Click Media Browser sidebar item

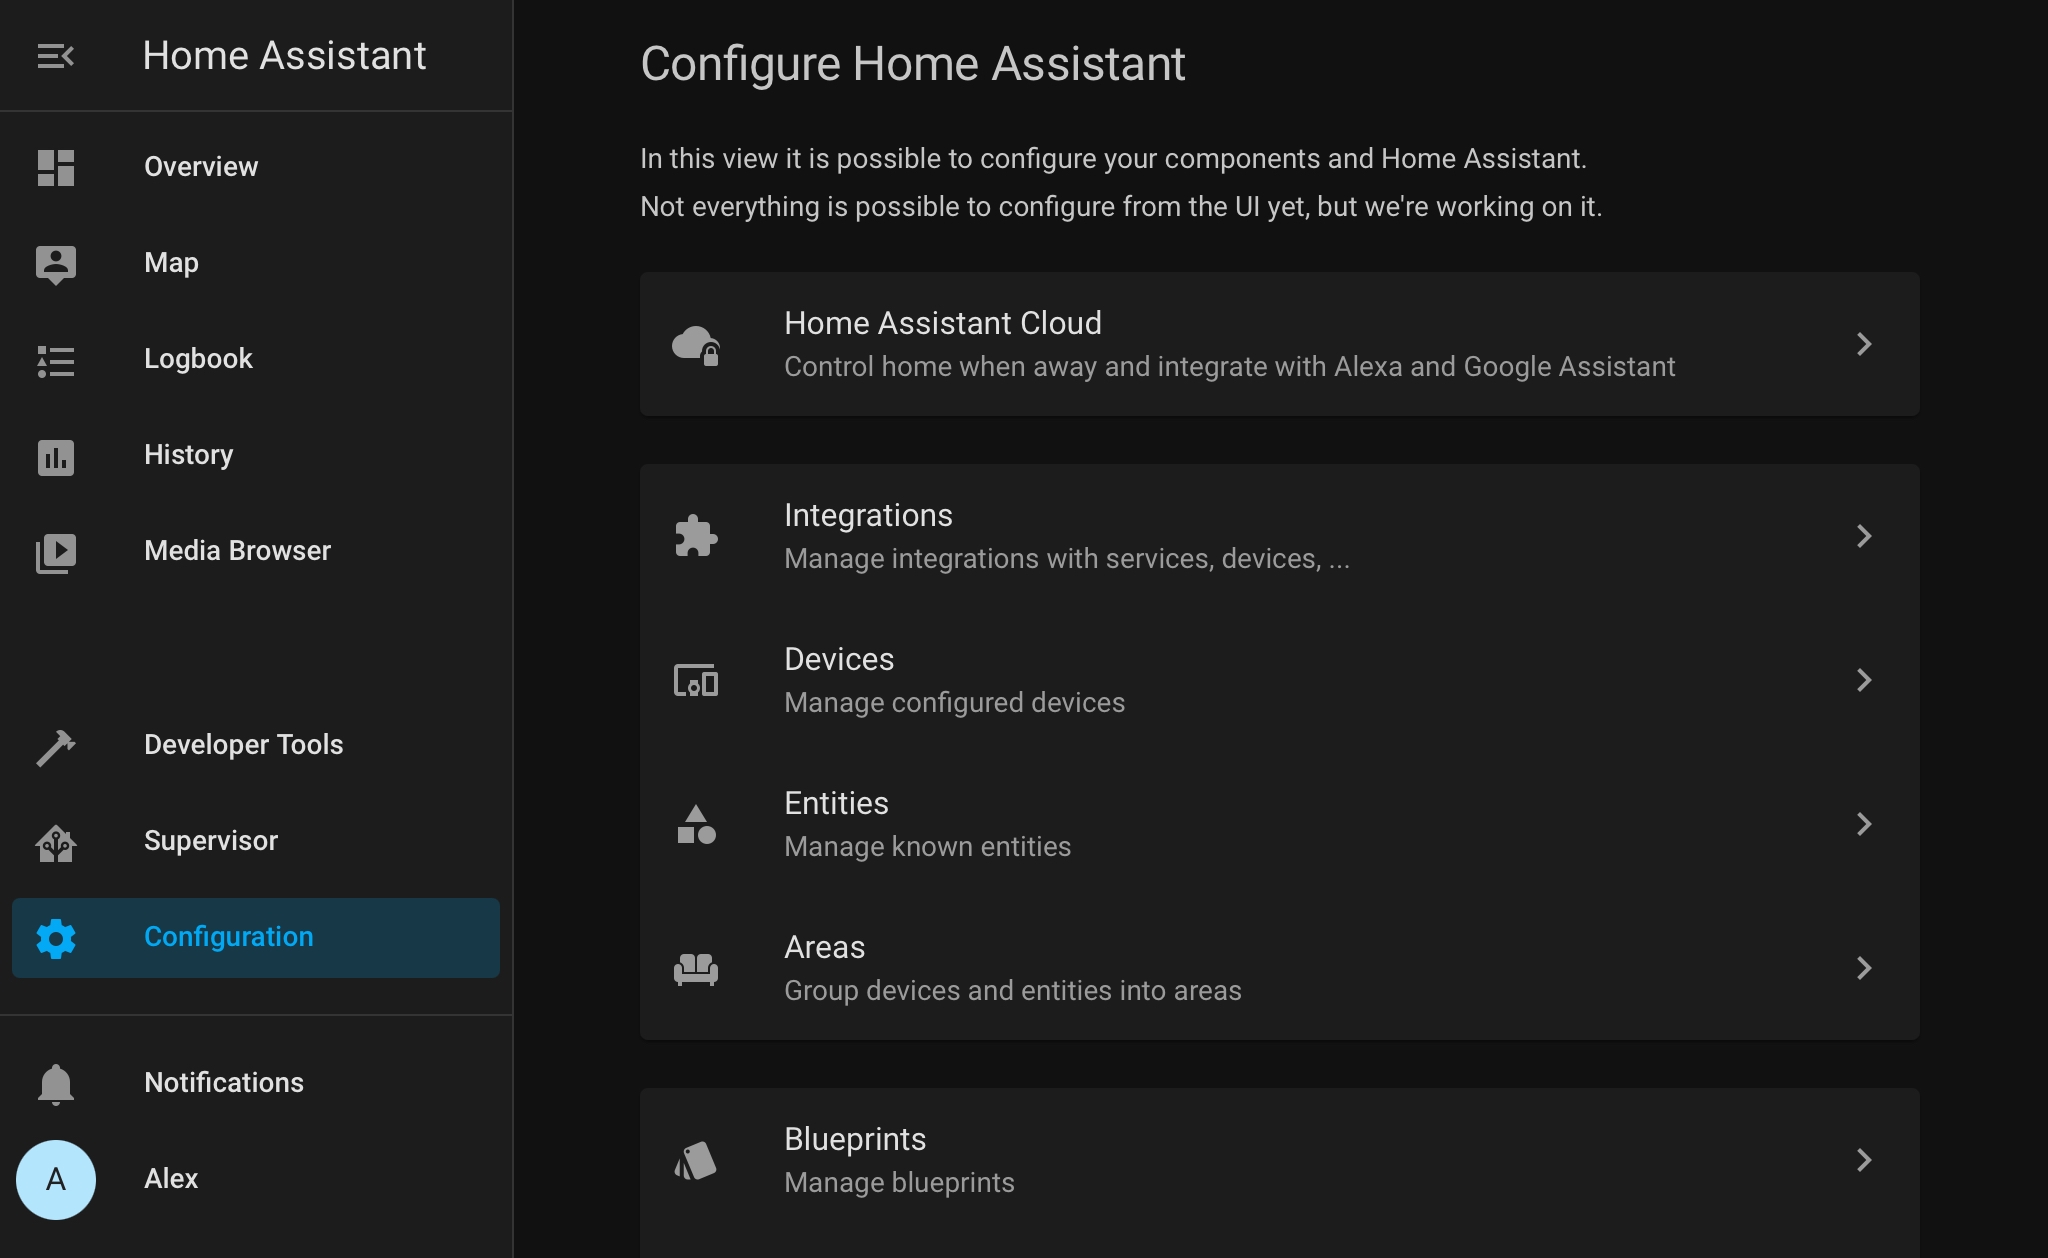236,550
